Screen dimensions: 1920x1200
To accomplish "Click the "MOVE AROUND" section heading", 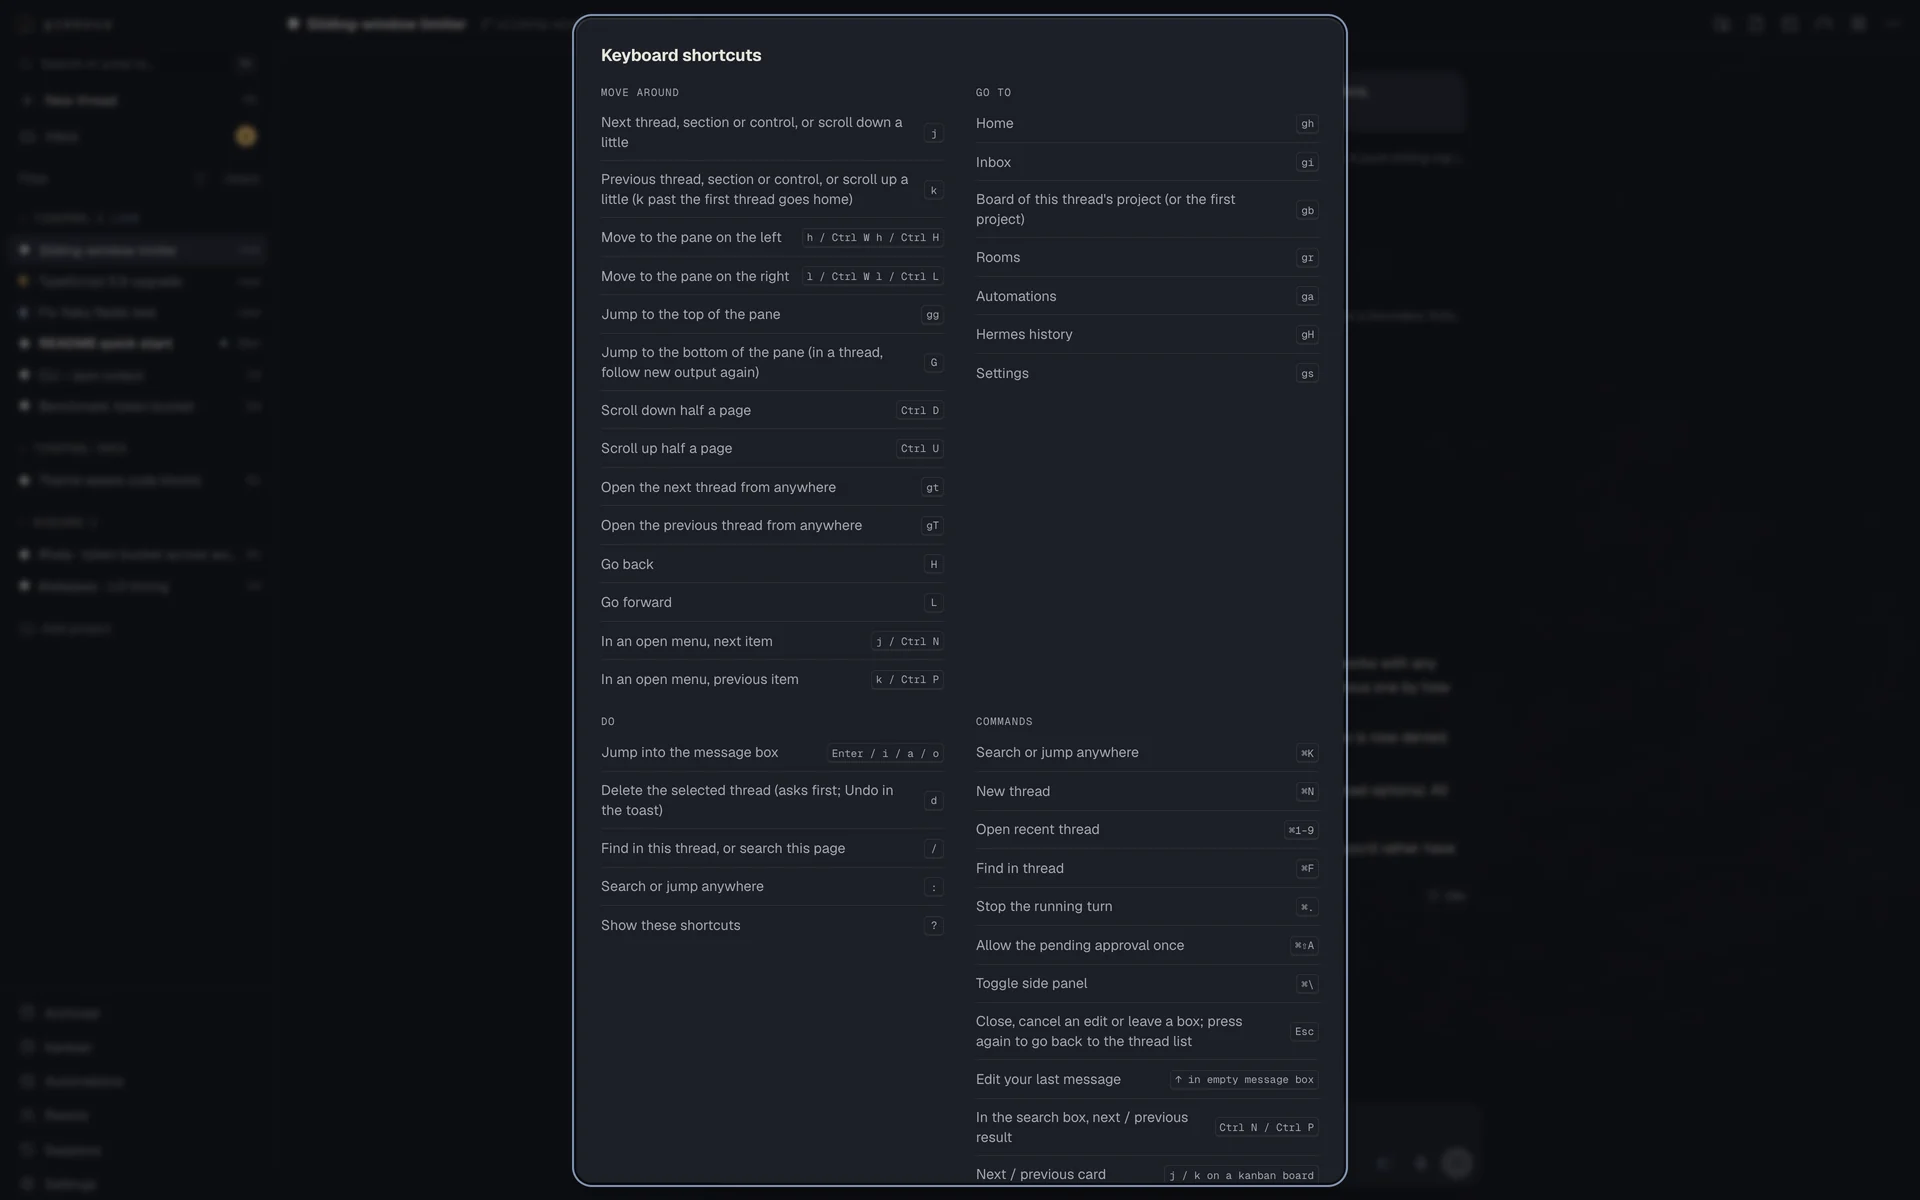I will (640, 93).
